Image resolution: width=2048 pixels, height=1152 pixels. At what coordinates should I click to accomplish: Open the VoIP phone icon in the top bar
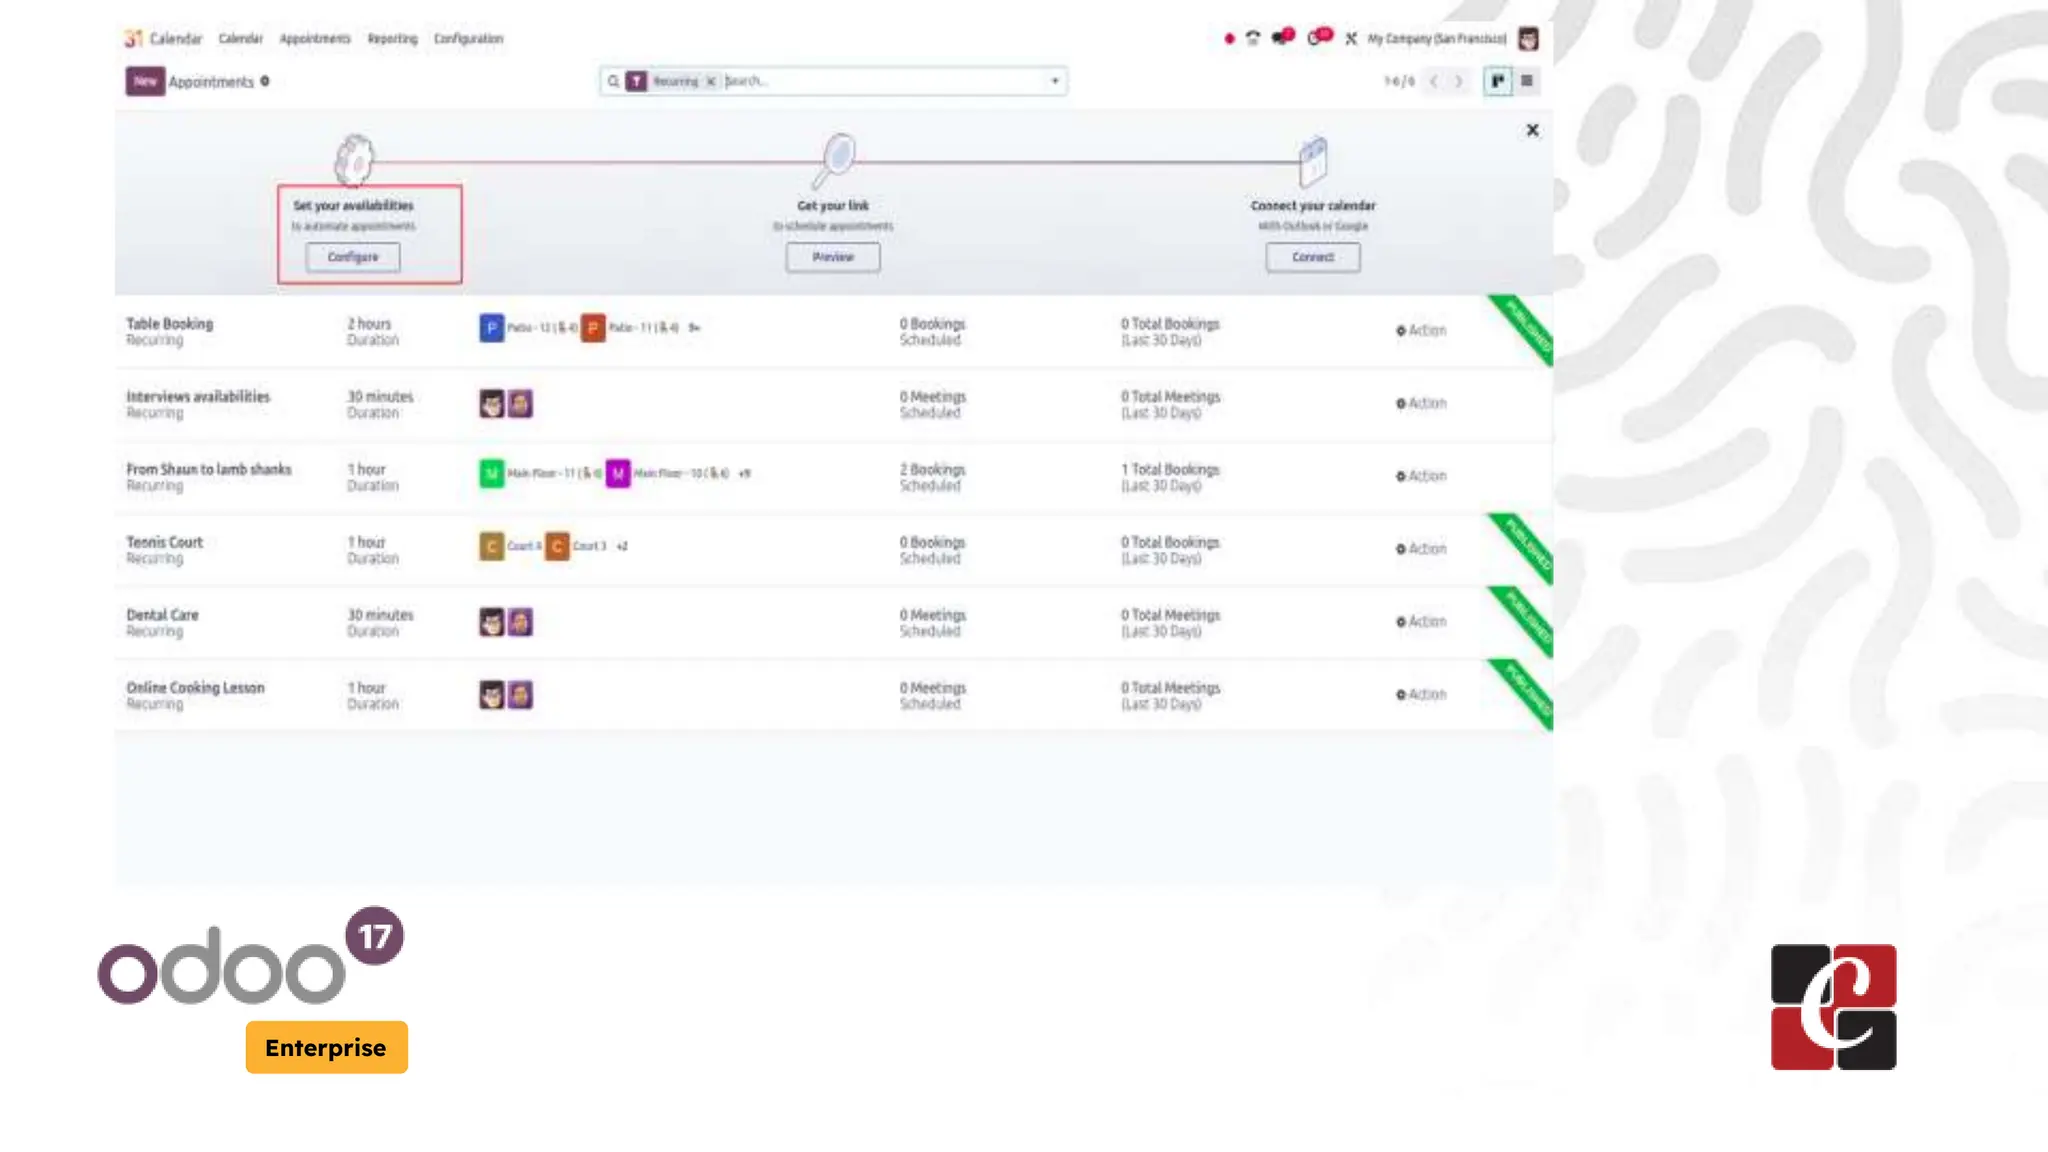[1253, 38]
